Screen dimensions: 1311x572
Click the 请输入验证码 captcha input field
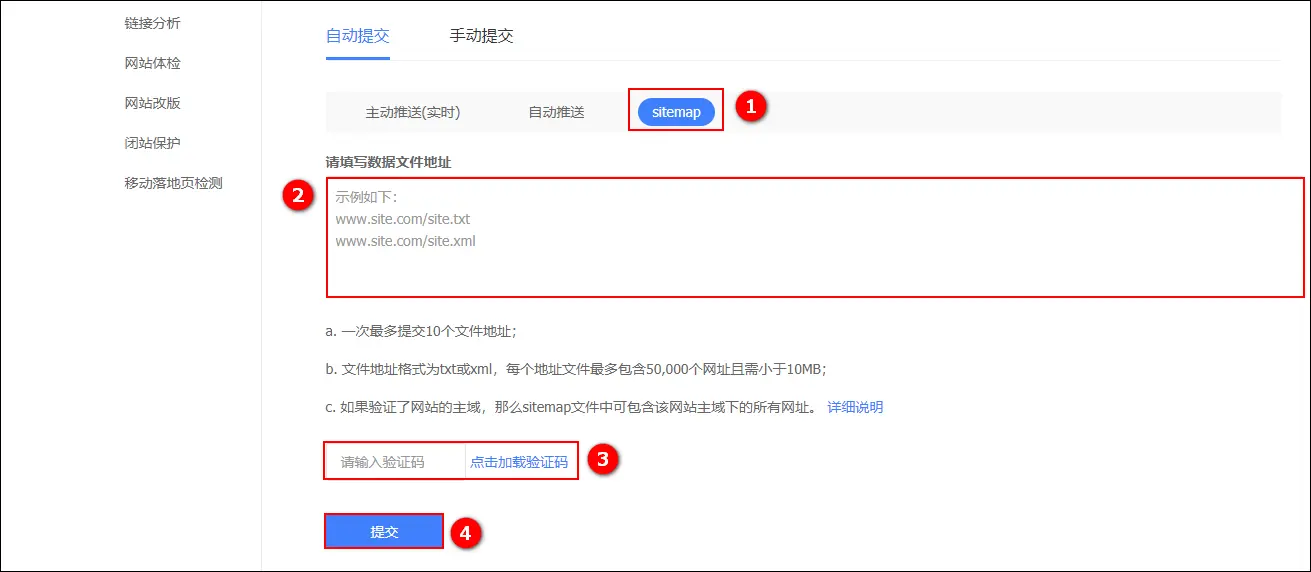coord(396,462)
